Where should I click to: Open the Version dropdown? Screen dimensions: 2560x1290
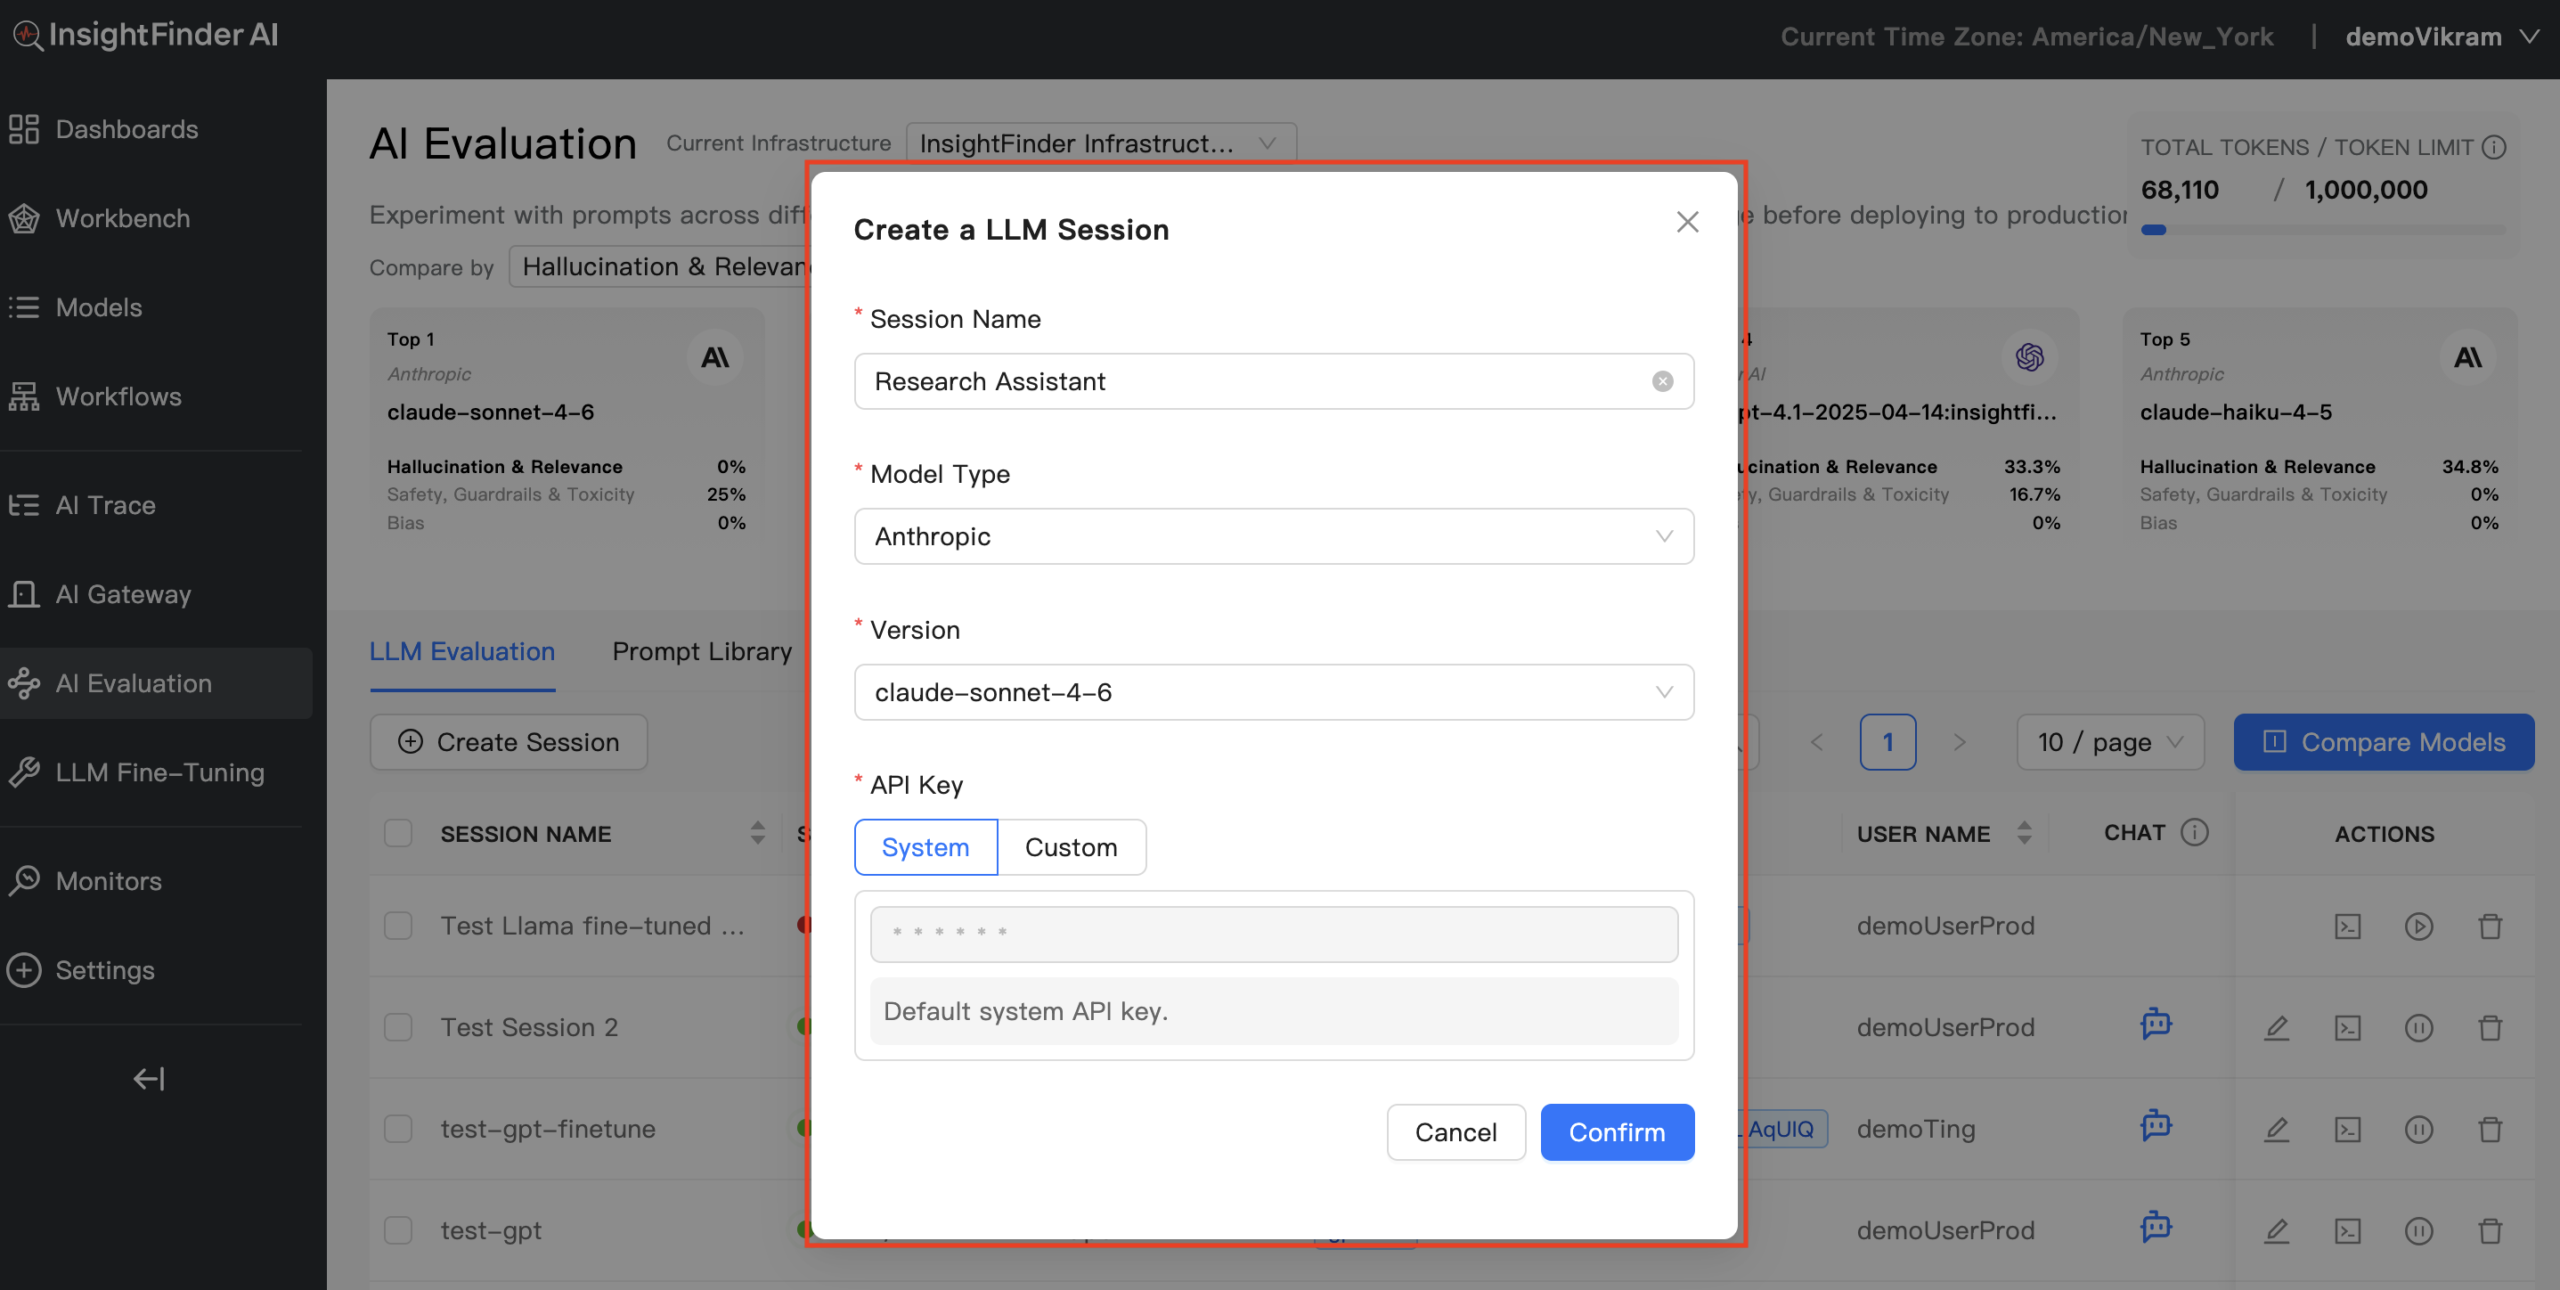1274,692
